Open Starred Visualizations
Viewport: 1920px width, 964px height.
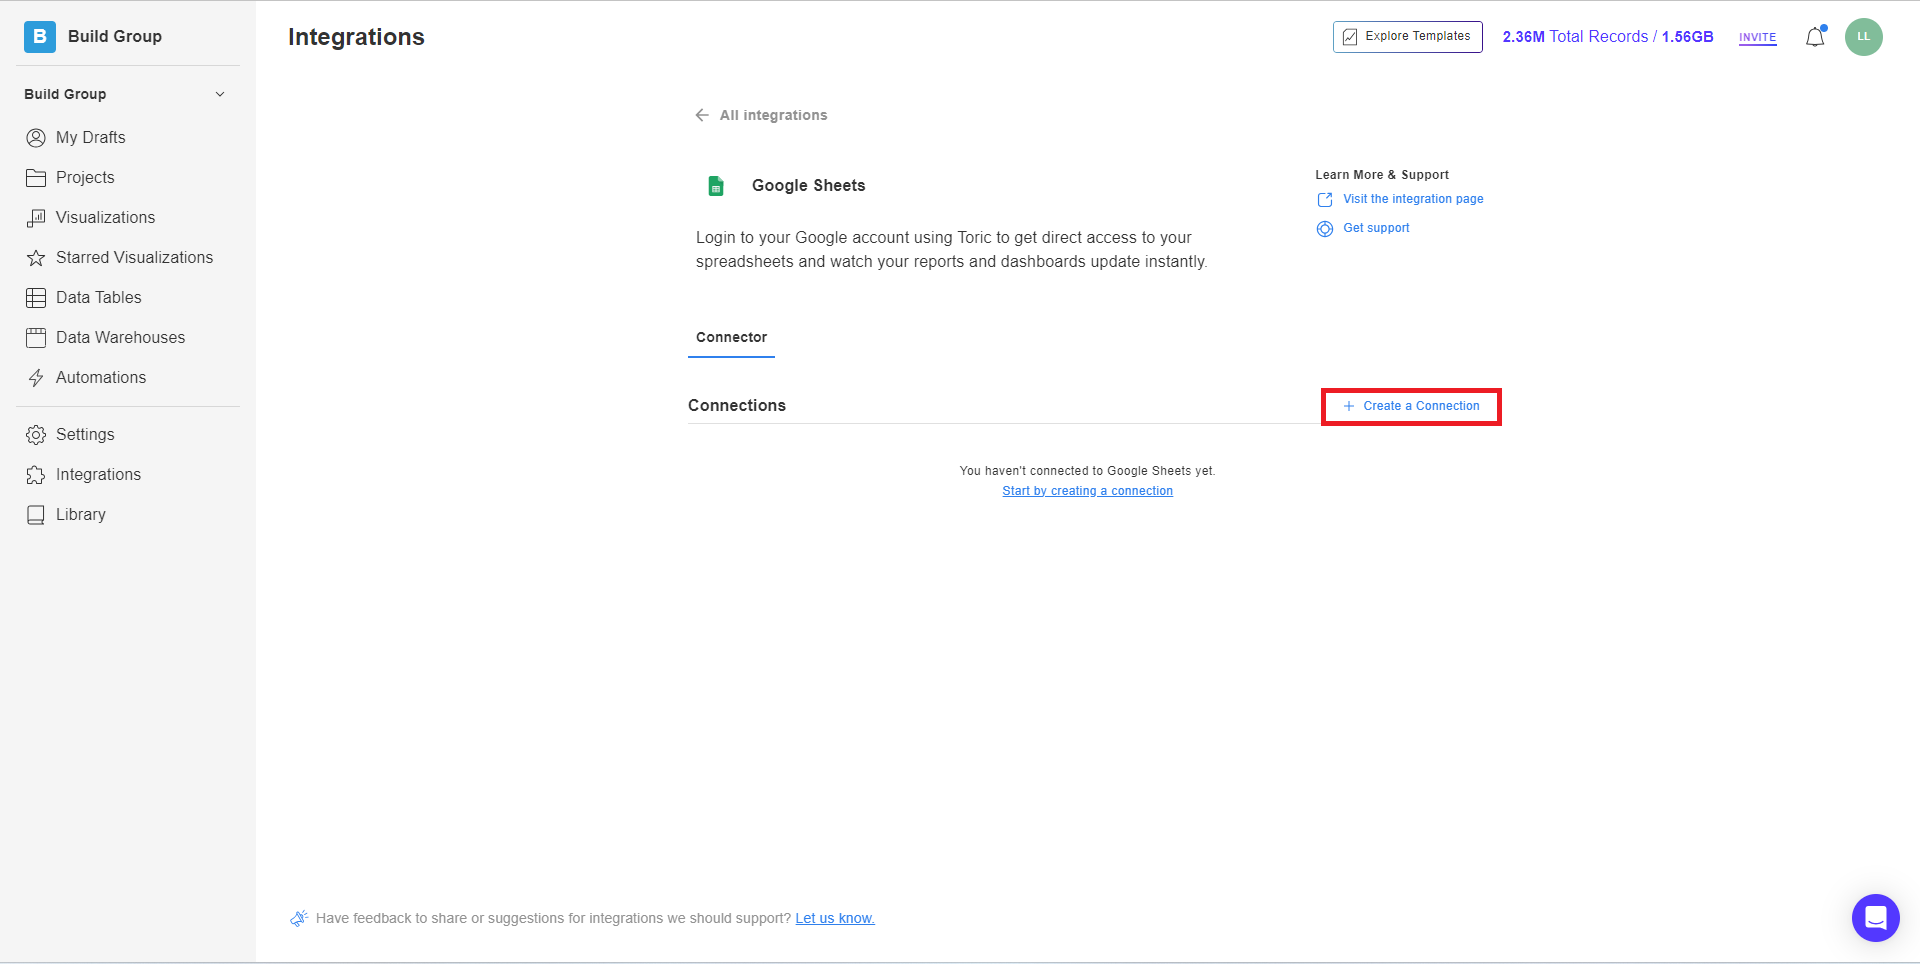point(134,257)
